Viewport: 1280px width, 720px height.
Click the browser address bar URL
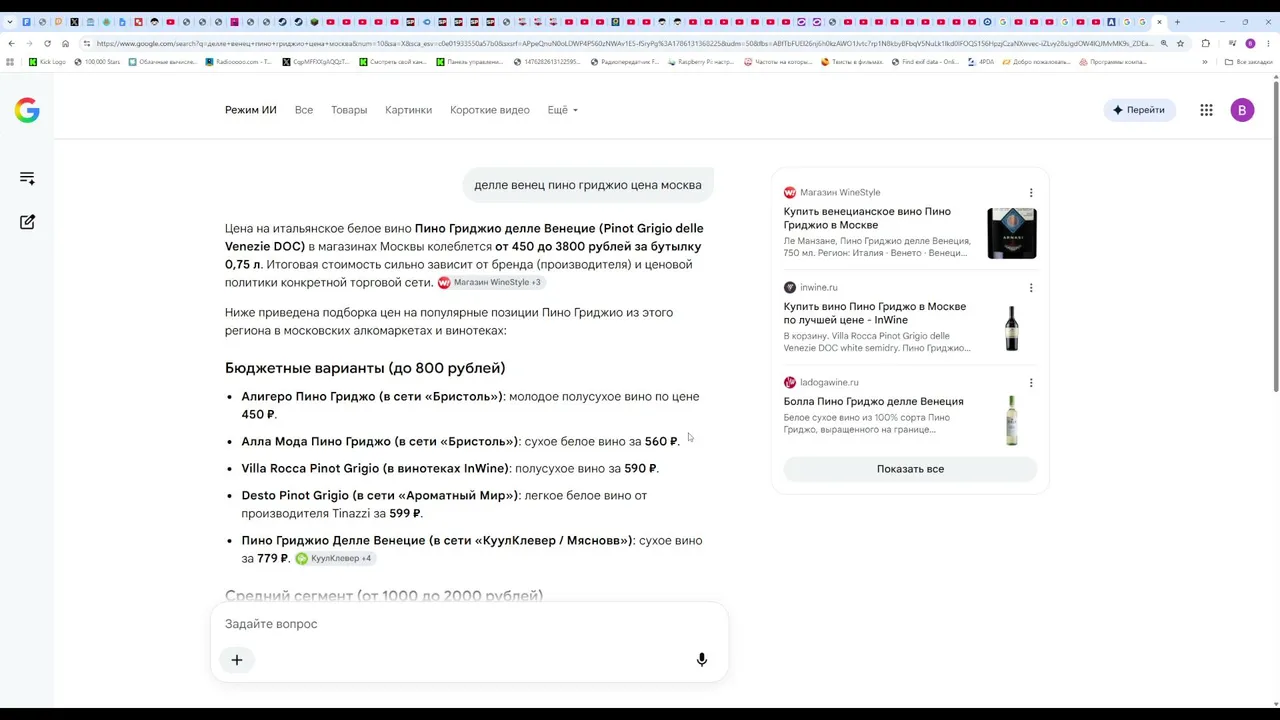pos(625,43)
